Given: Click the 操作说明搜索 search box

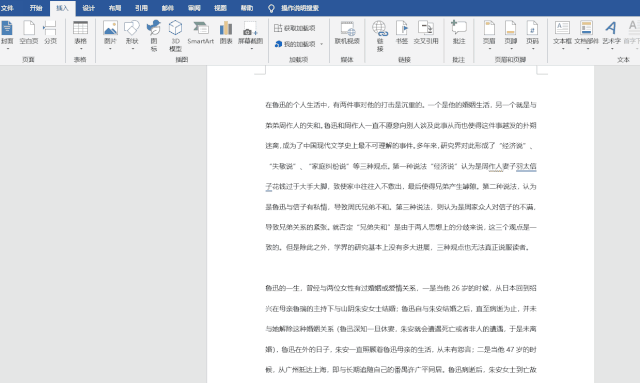Looking at the screenshot, I should (300, 8).
